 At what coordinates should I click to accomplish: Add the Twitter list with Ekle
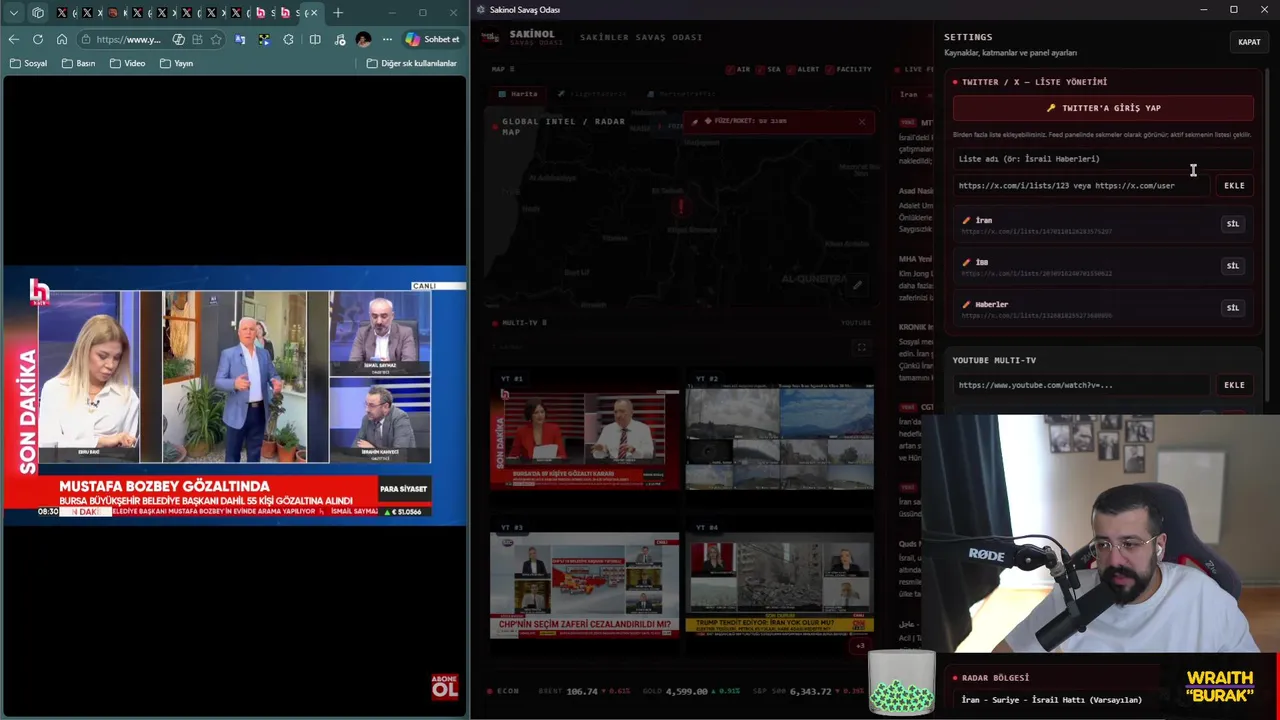point(1234,185)
